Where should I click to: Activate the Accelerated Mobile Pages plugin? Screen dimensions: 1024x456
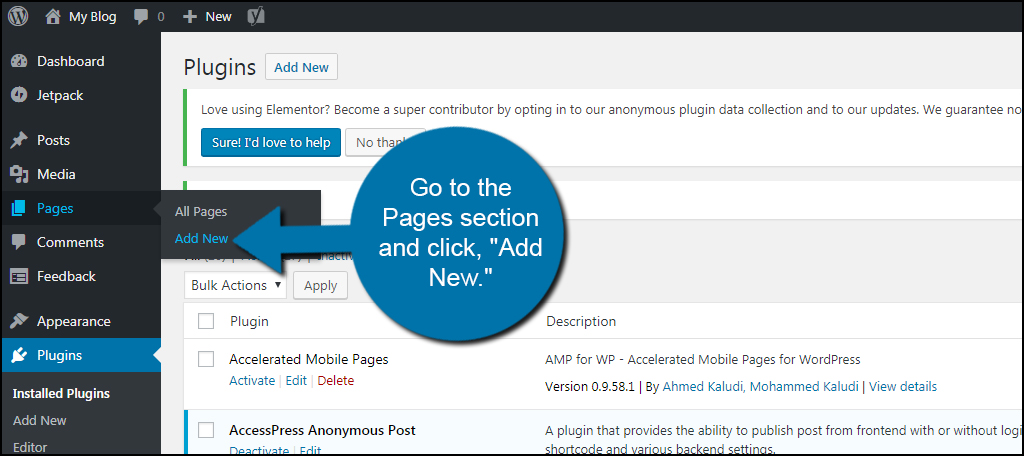point(252,380)
